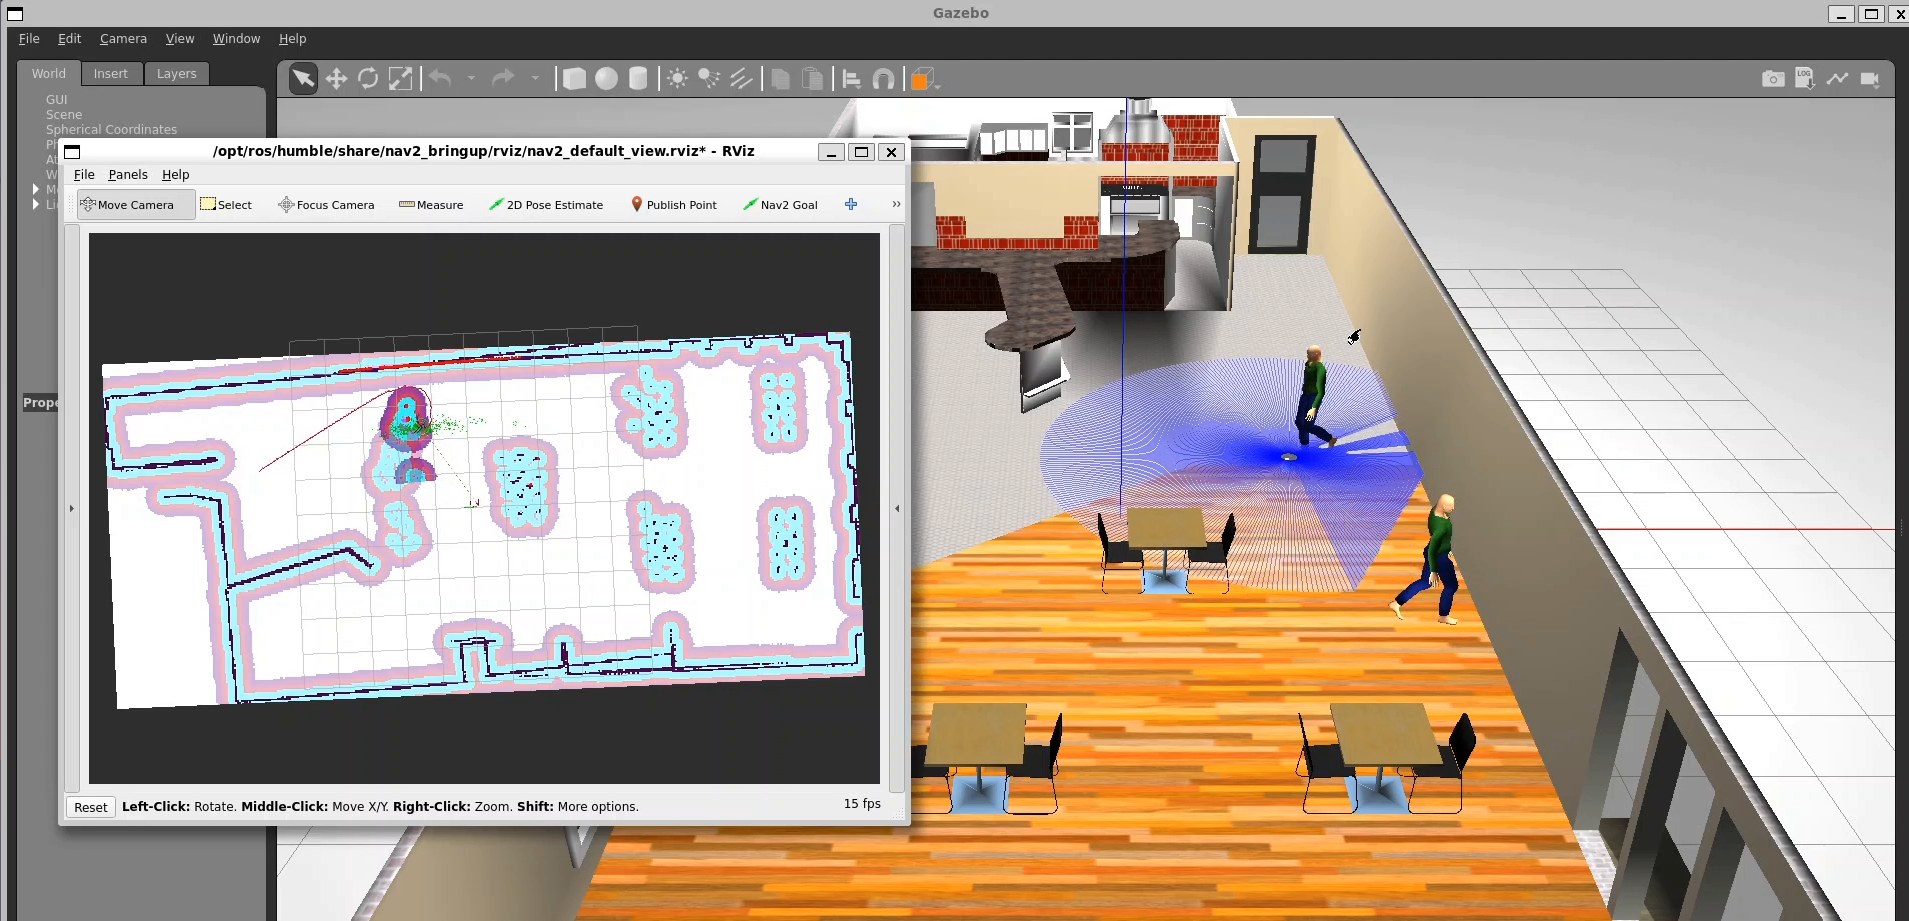This screenshot has width=1909, height=921.
Task: Choose the scale mode tool
Action: click(x=400, y=79)
